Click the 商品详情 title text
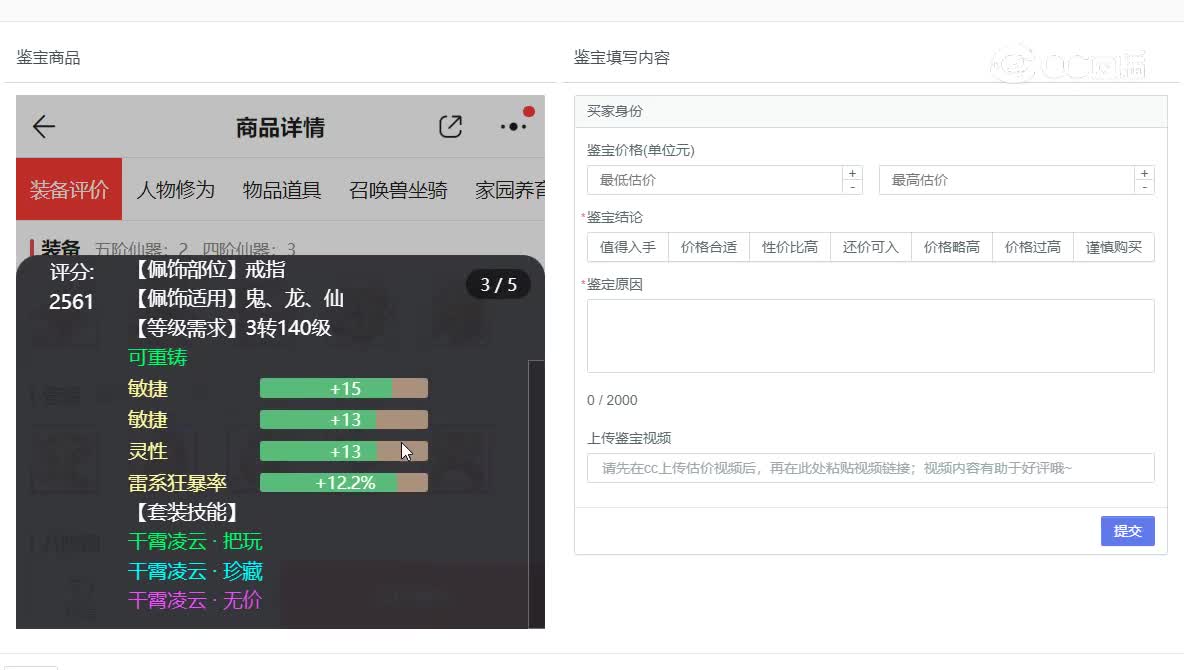This screenshot has height=670, width=1184. [x=280, y=127]
